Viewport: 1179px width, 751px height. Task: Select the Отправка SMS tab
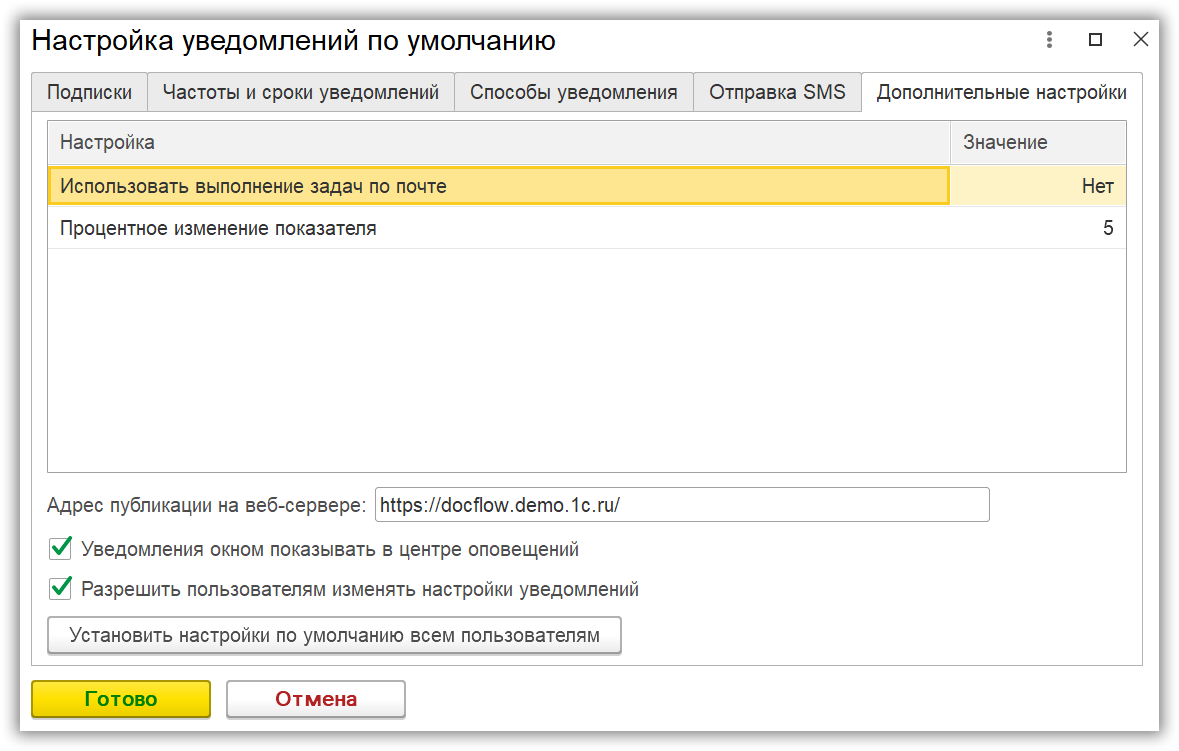(777, 92)
